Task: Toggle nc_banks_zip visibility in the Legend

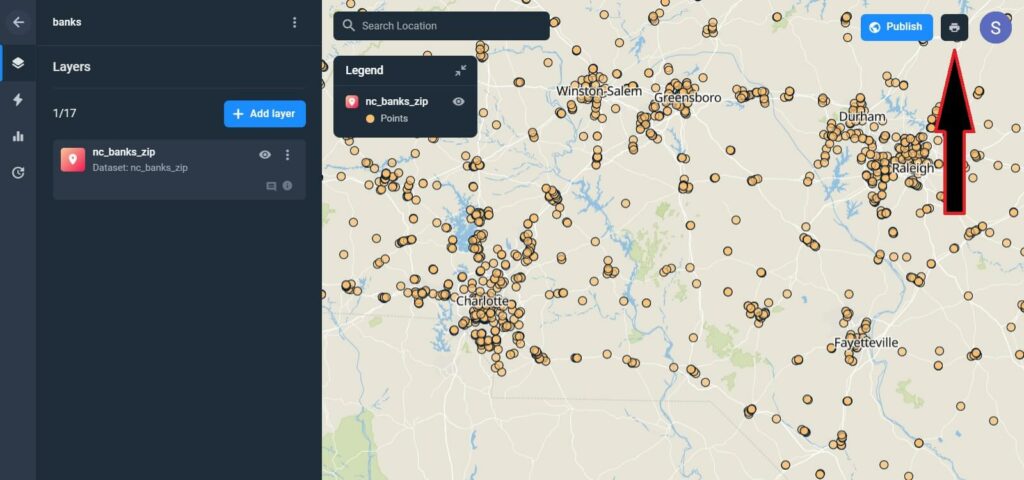Action: tap(458, 101)
